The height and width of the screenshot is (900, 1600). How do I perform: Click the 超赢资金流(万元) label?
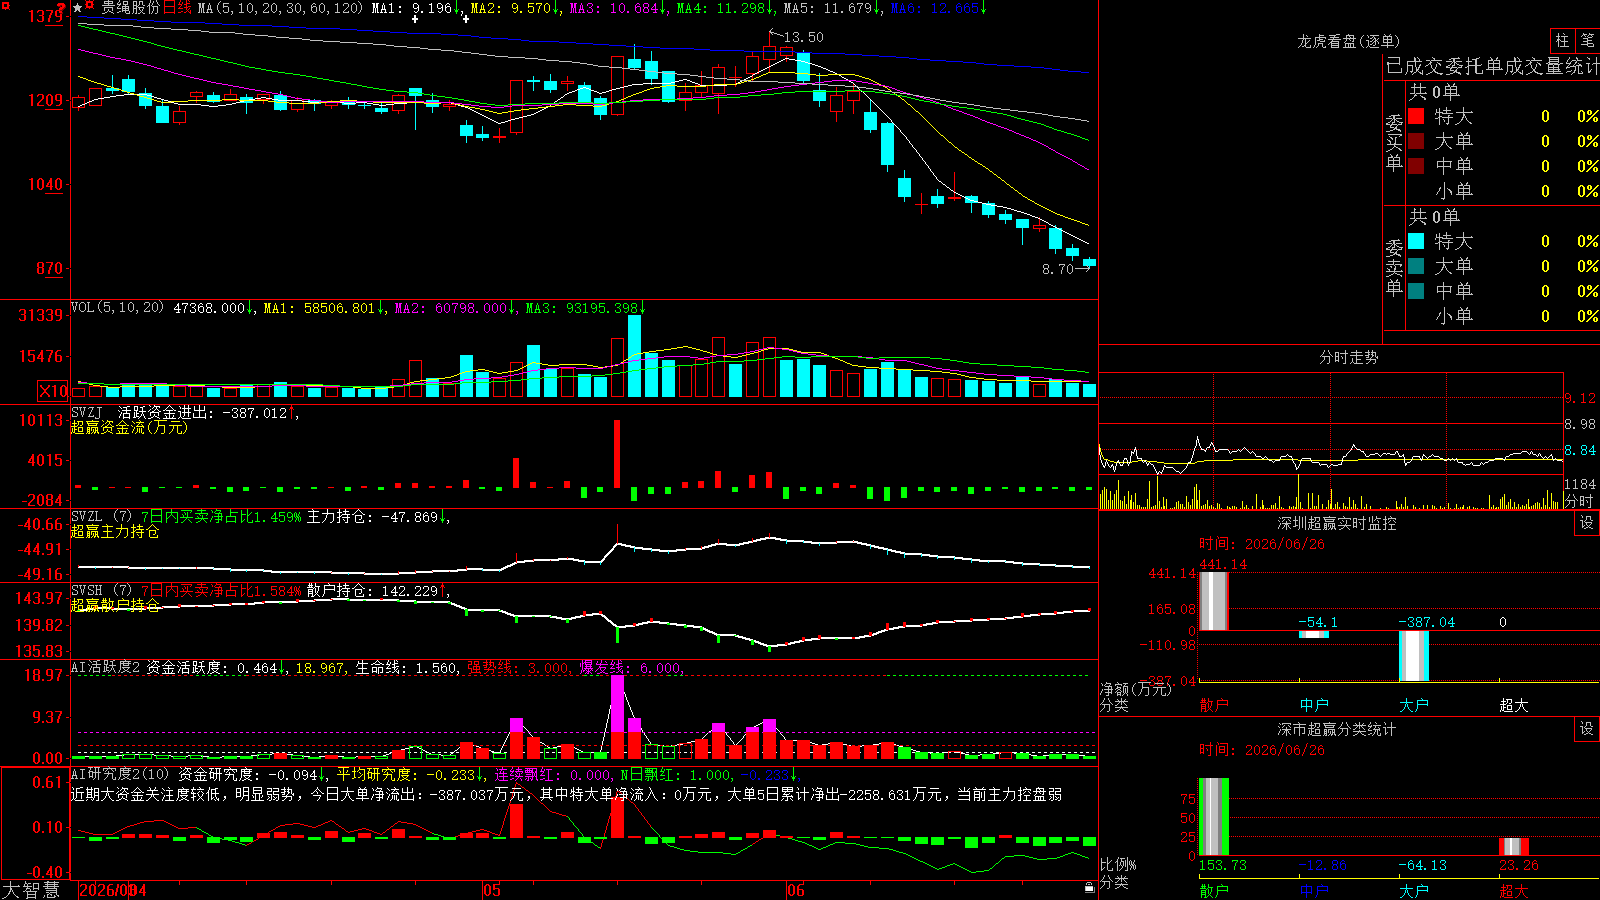(129, 427)
